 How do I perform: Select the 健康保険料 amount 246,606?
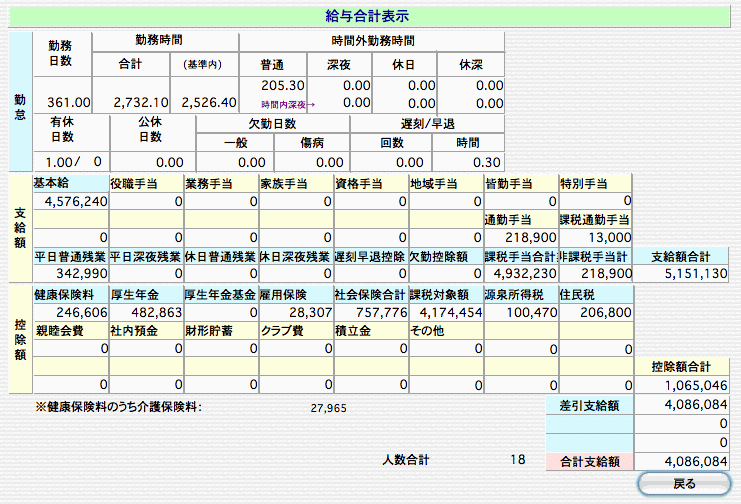click(70, 312)
